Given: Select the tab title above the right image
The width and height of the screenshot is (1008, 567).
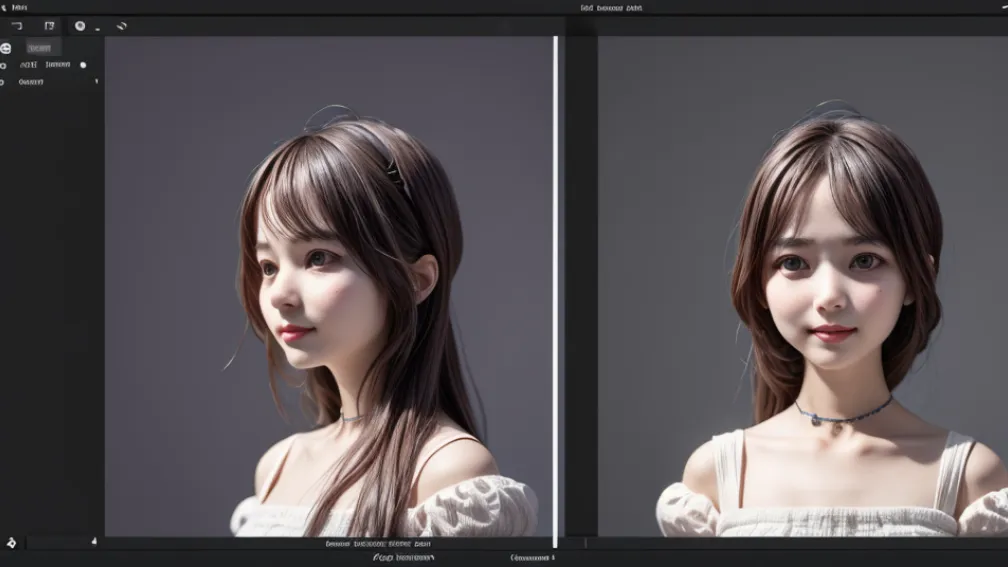Looking at the screenshot, I should [x=611, y=8].
